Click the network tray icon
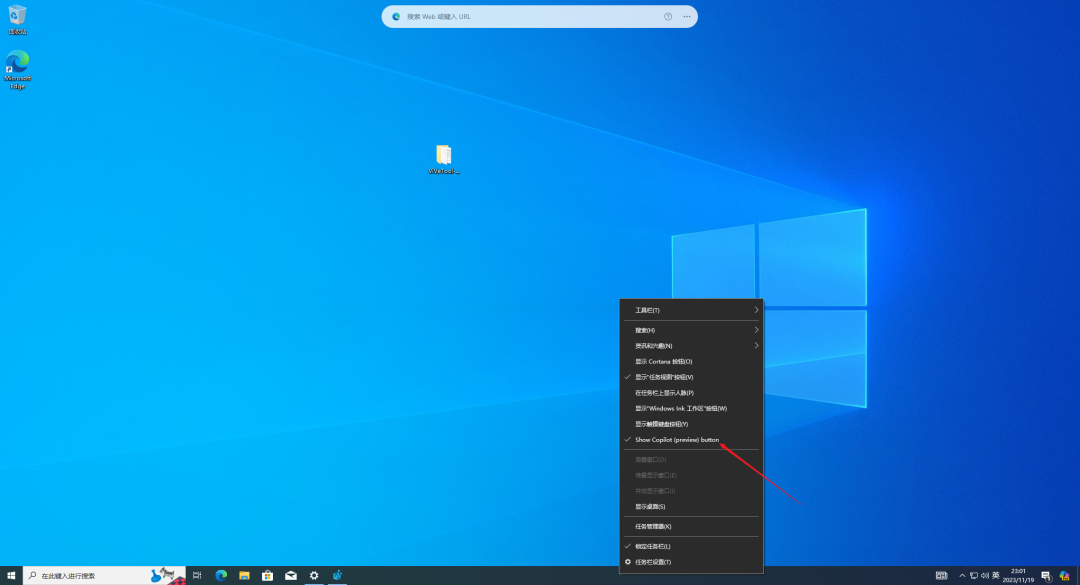Image resolution: width=1080 pixels, height=585 pixels. 973,575
